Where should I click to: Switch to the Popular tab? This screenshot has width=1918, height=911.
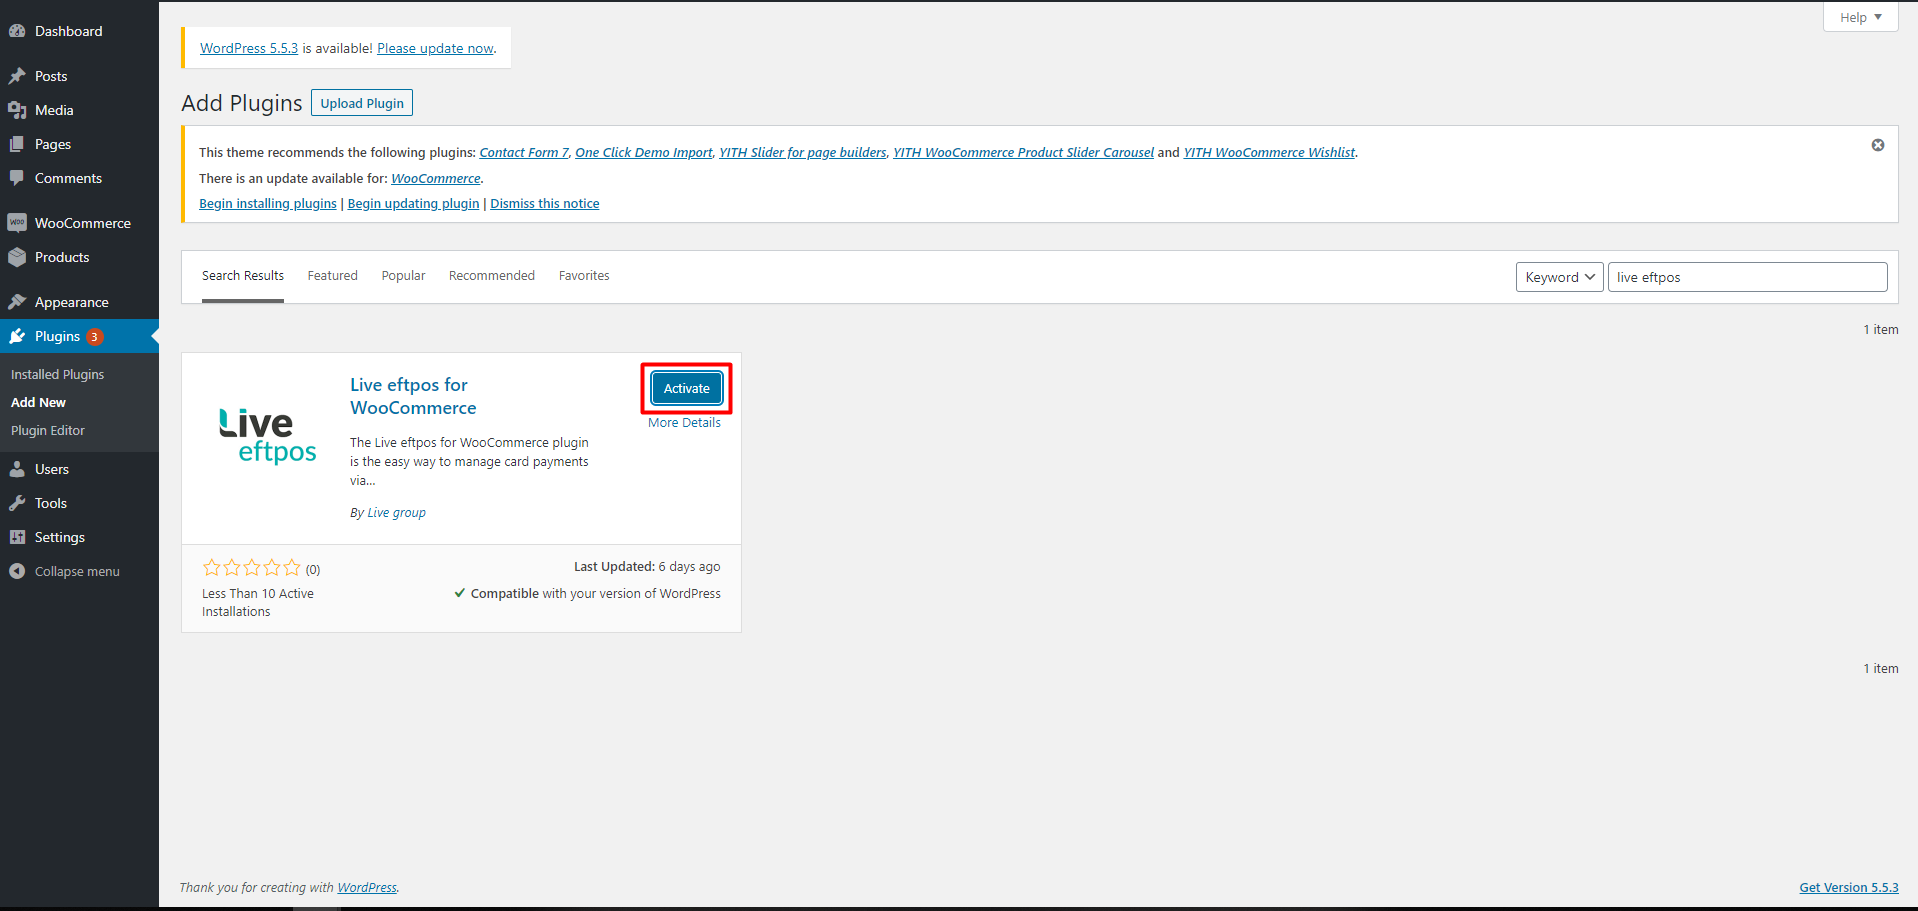coord(403,276)
